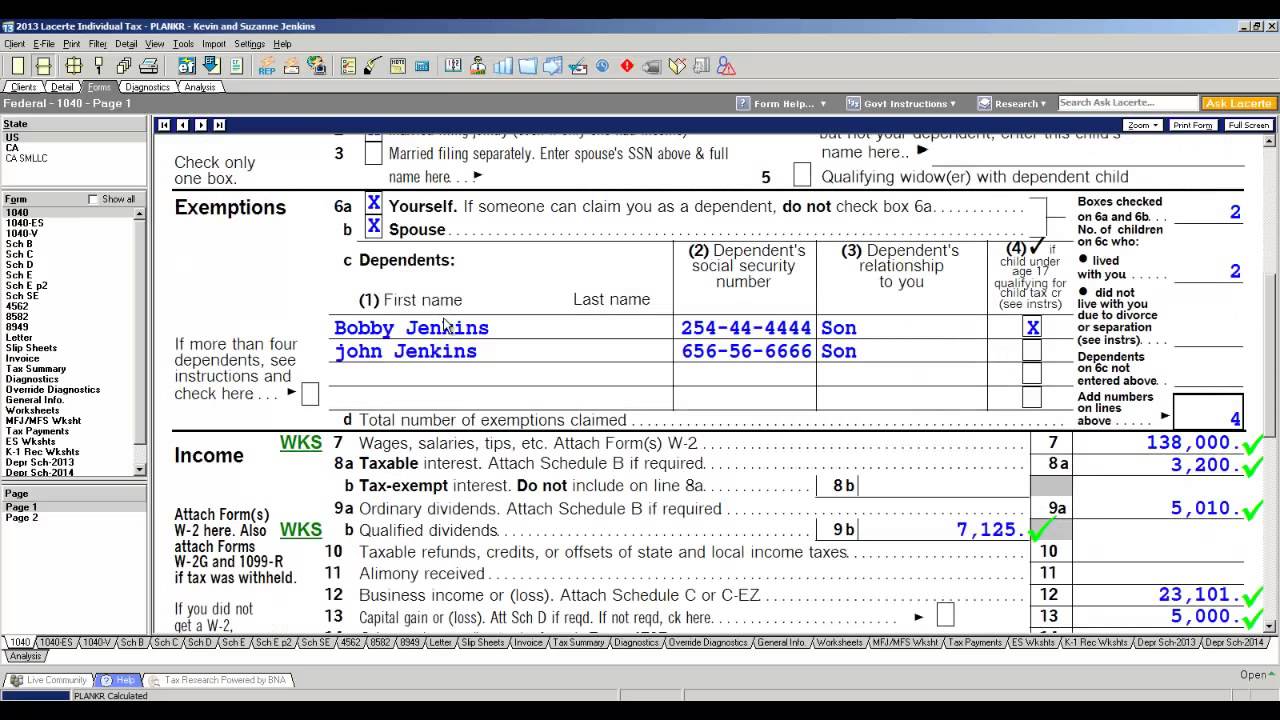Click the Ask Lacerte button
1280x720 pixels.
coord(1238,103)
